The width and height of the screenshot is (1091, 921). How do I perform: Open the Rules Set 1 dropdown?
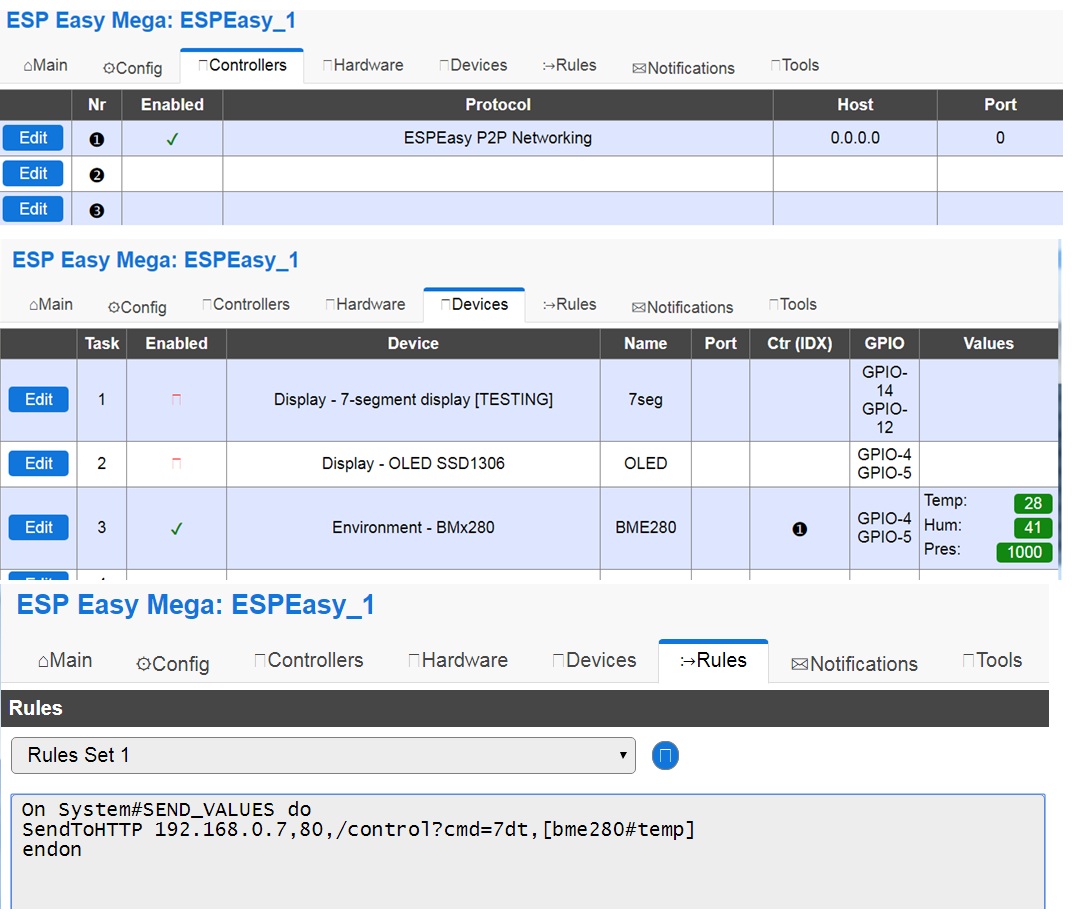[324, 755]
